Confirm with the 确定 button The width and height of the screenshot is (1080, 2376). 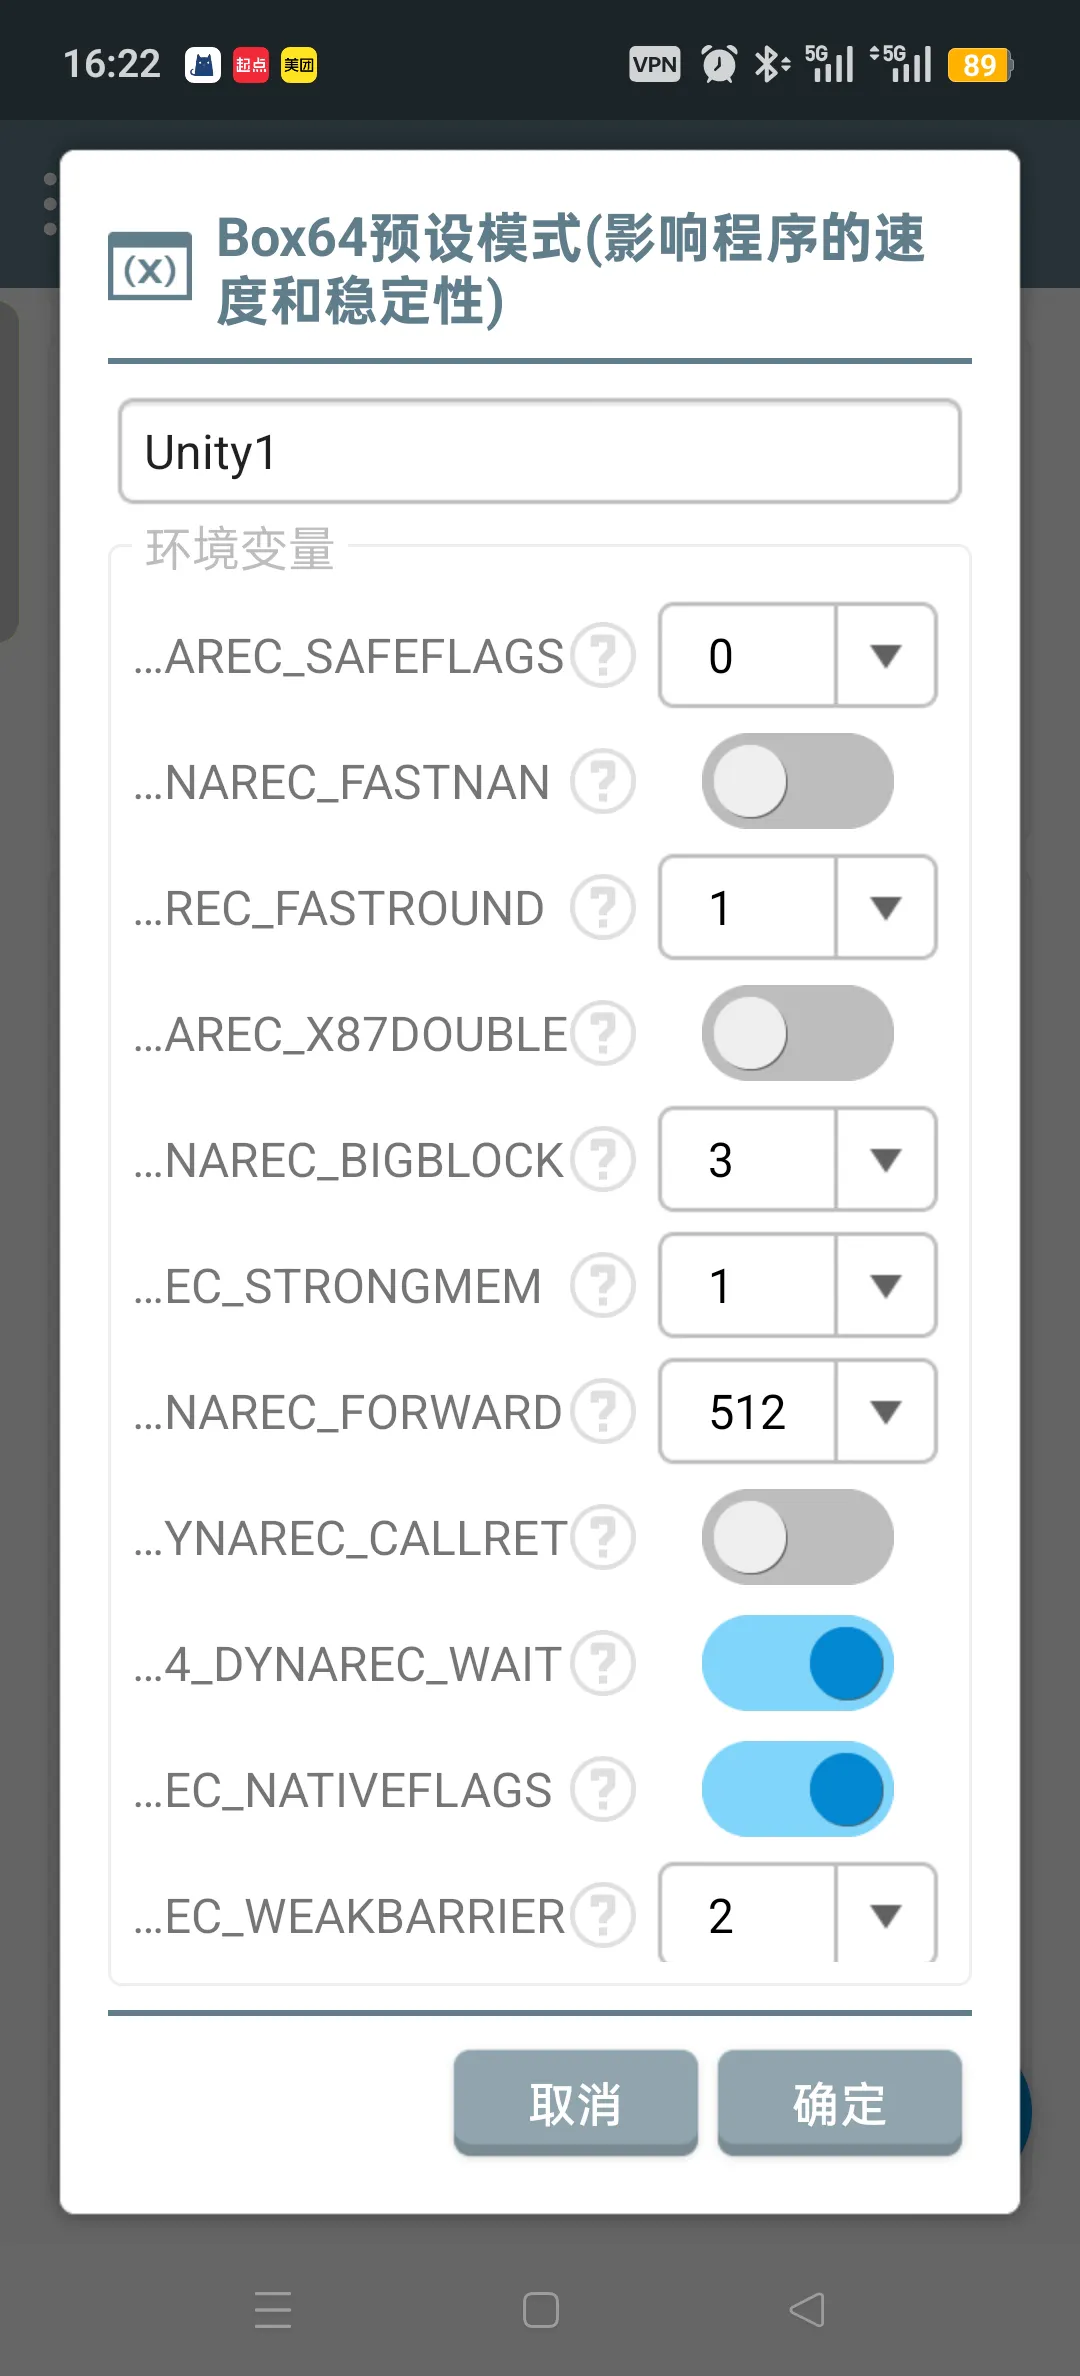click(839, 2102)
